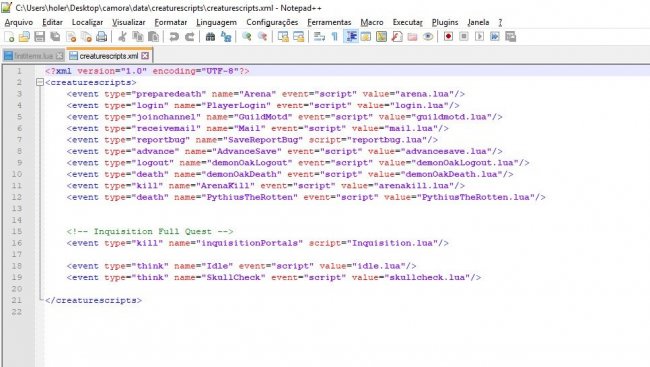This screenshot has height=367, width=650.
Task: Click the text "Inquisition.lua"
Action: (393, 243)
